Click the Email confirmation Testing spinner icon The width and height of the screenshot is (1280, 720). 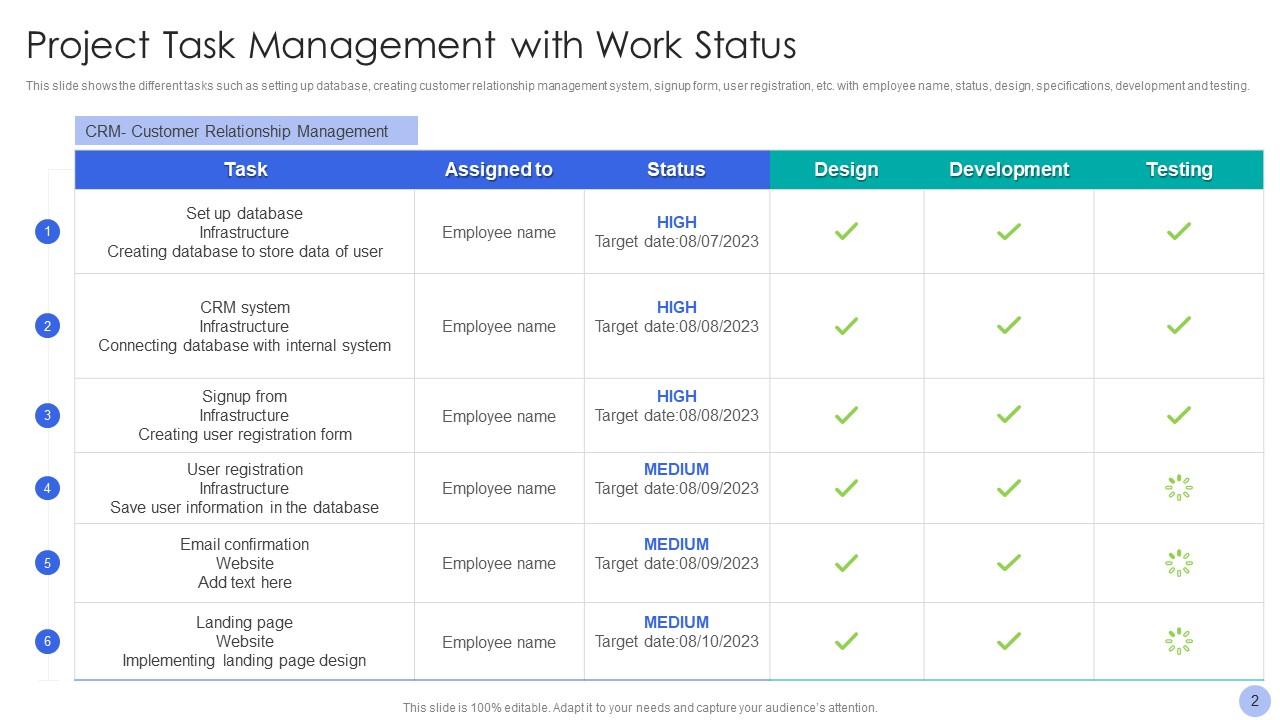[1178, 563]
